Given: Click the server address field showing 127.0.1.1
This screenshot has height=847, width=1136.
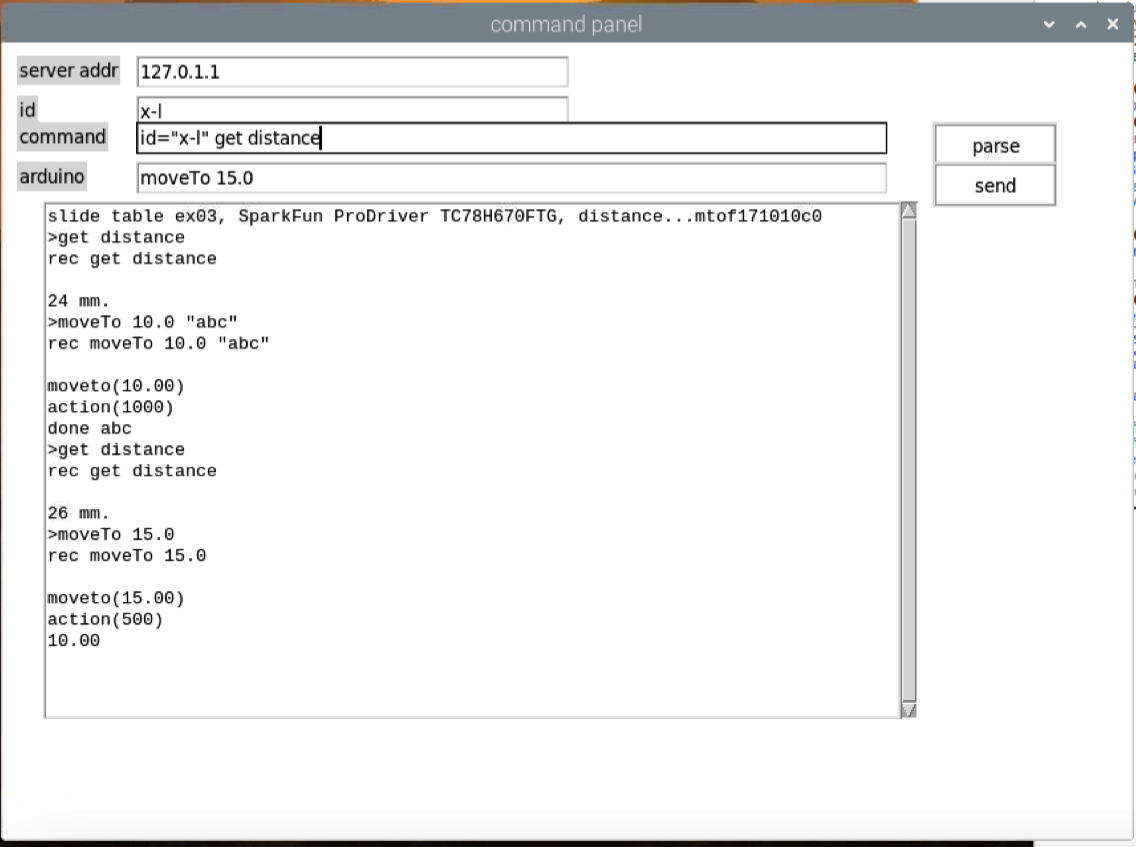Looking at the screenshot, I should pyautogui.click(x=350, y=72).
